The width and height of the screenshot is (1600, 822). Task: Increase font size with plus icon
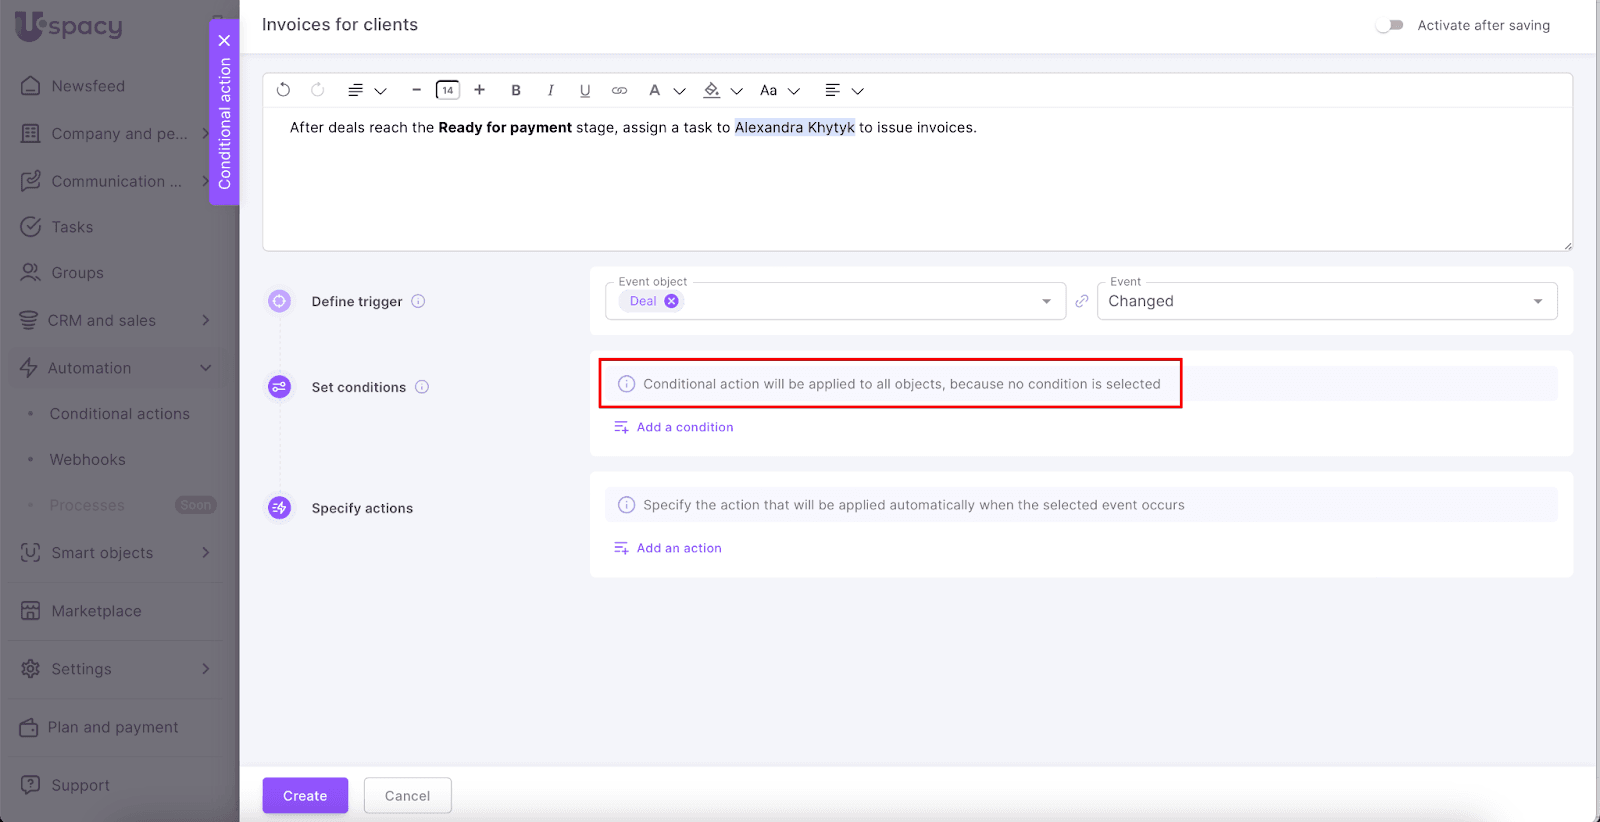pos(480,90)
